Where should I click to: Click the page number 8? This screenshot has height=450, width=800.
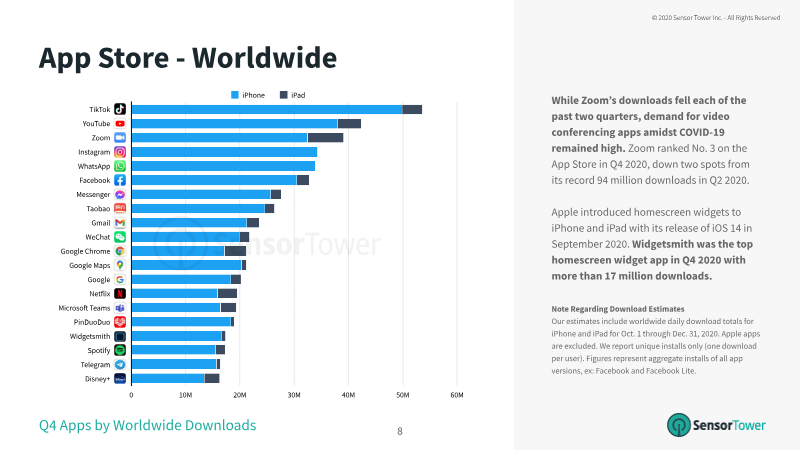click(400, 431)
